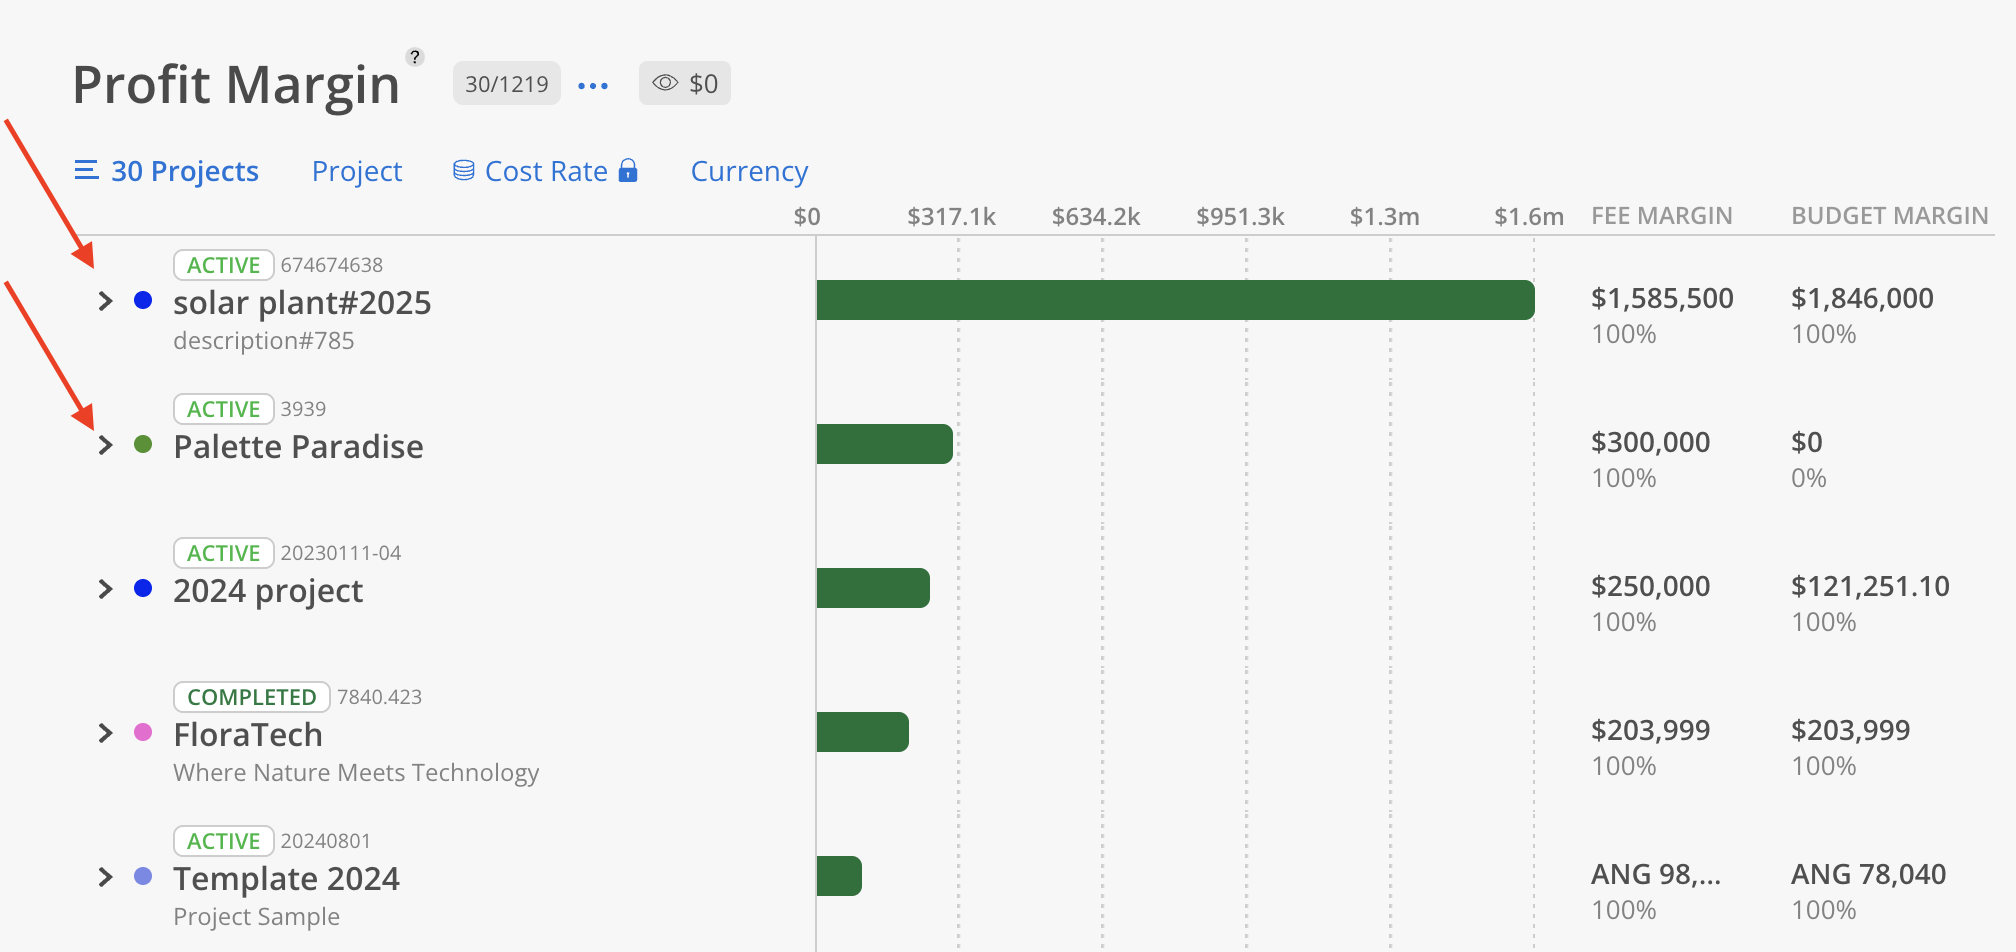Open the 30 Projects list filter
The width and height of the screenshot is (2016, 952).
(167, 171)
